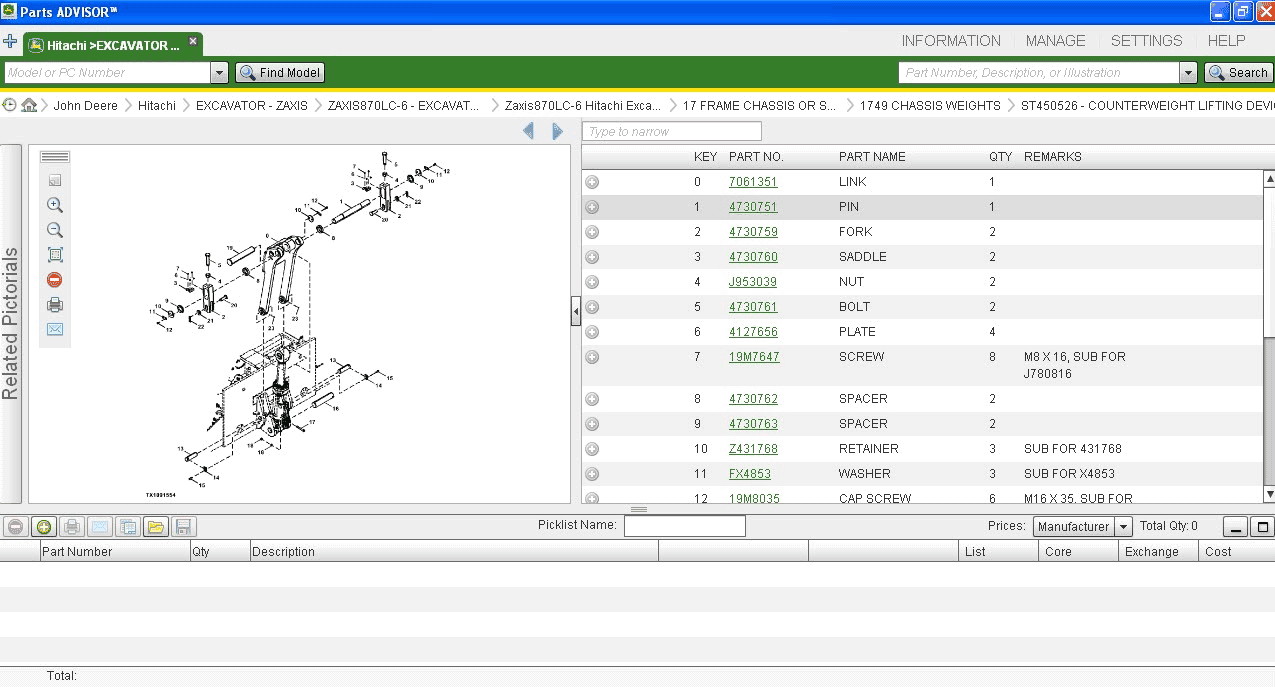Go to 17 FRAME CHASSIS breadcrumb

click(759, 105)
